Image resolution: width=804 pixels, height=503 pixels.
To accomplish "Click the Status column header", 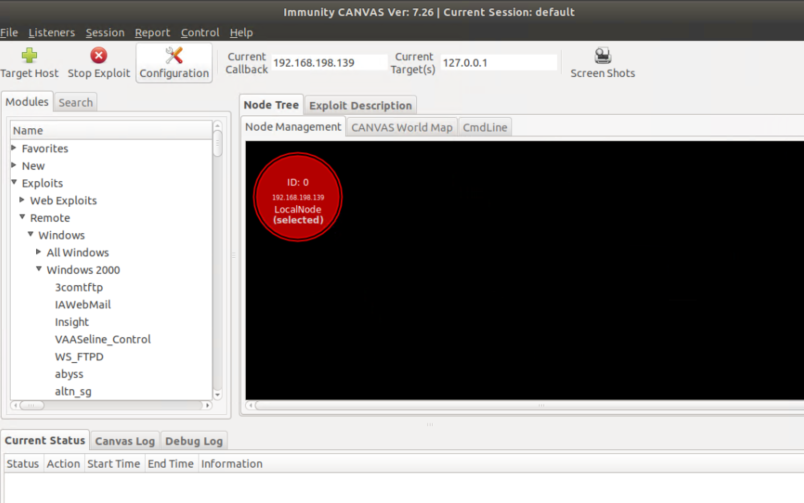I will [x=23, y=464].
